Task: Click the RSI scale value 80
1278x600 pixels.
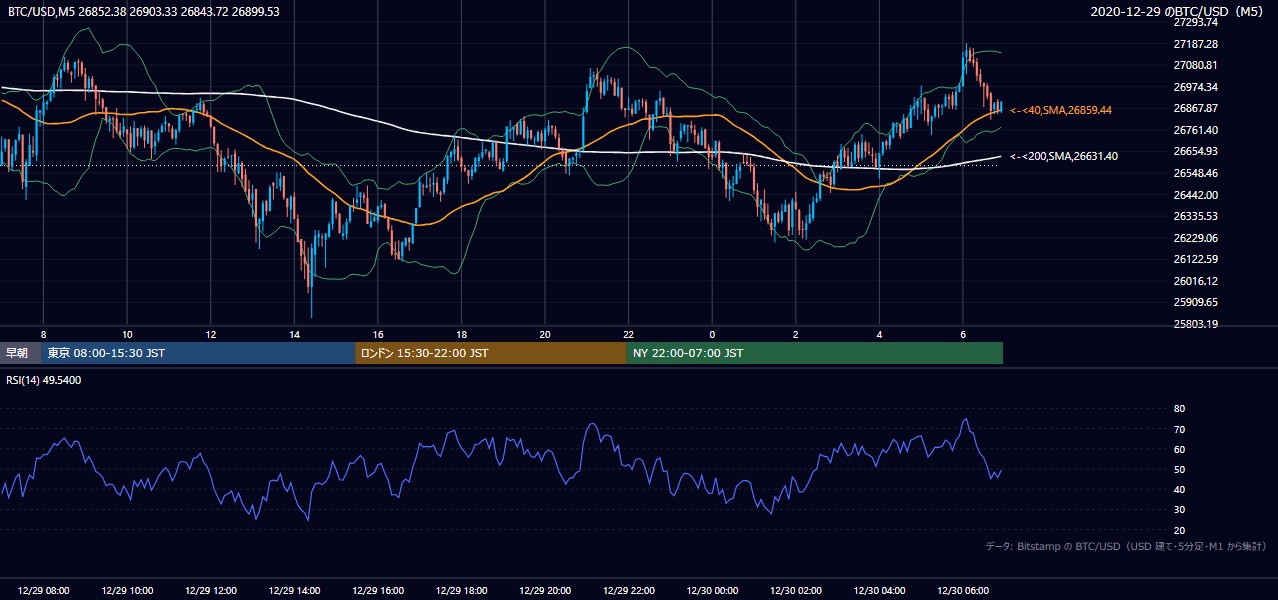Action: pos(1179,409)
